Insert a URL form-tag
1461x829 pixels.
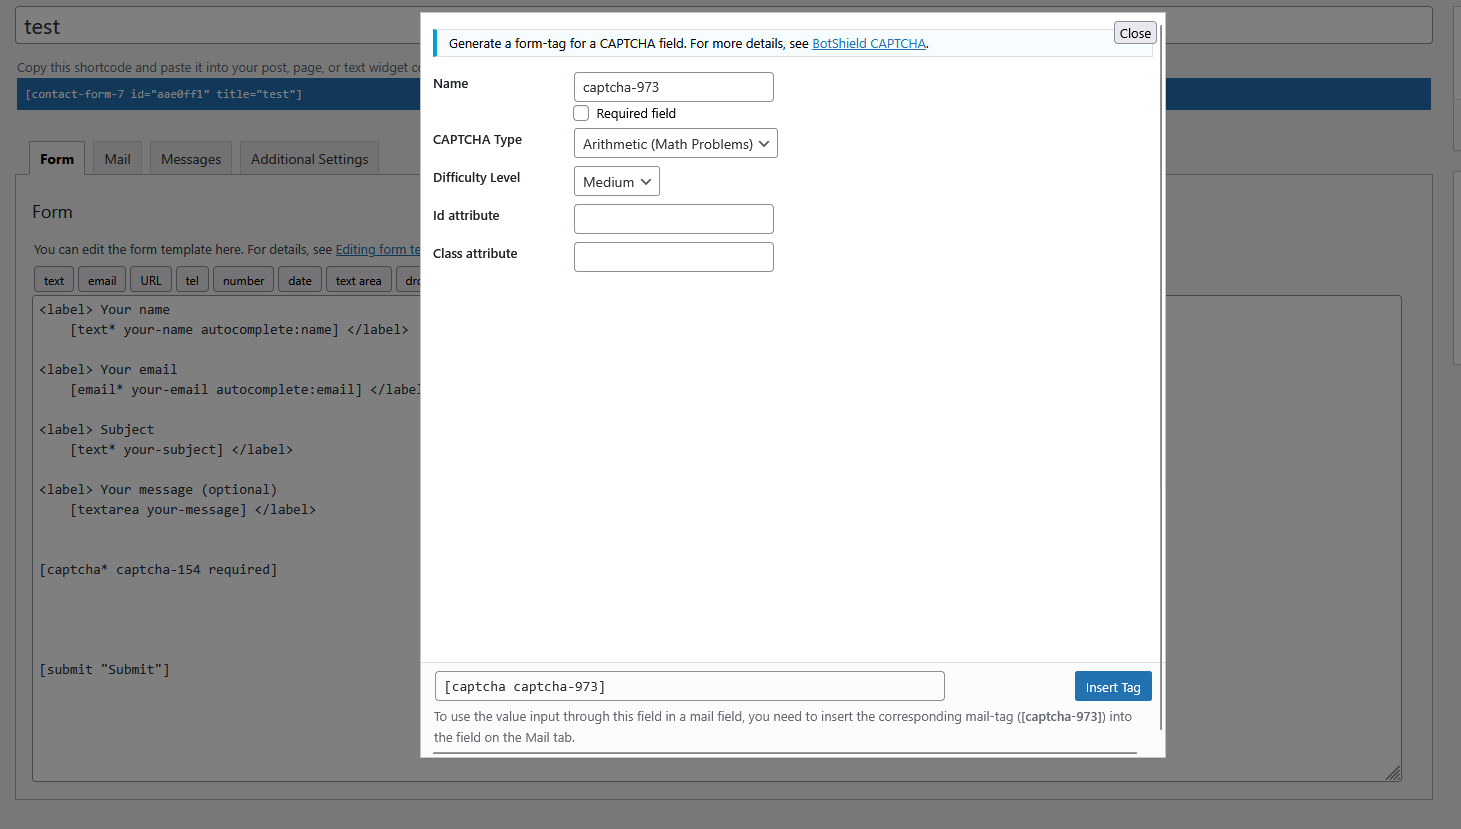coord(150,279)
